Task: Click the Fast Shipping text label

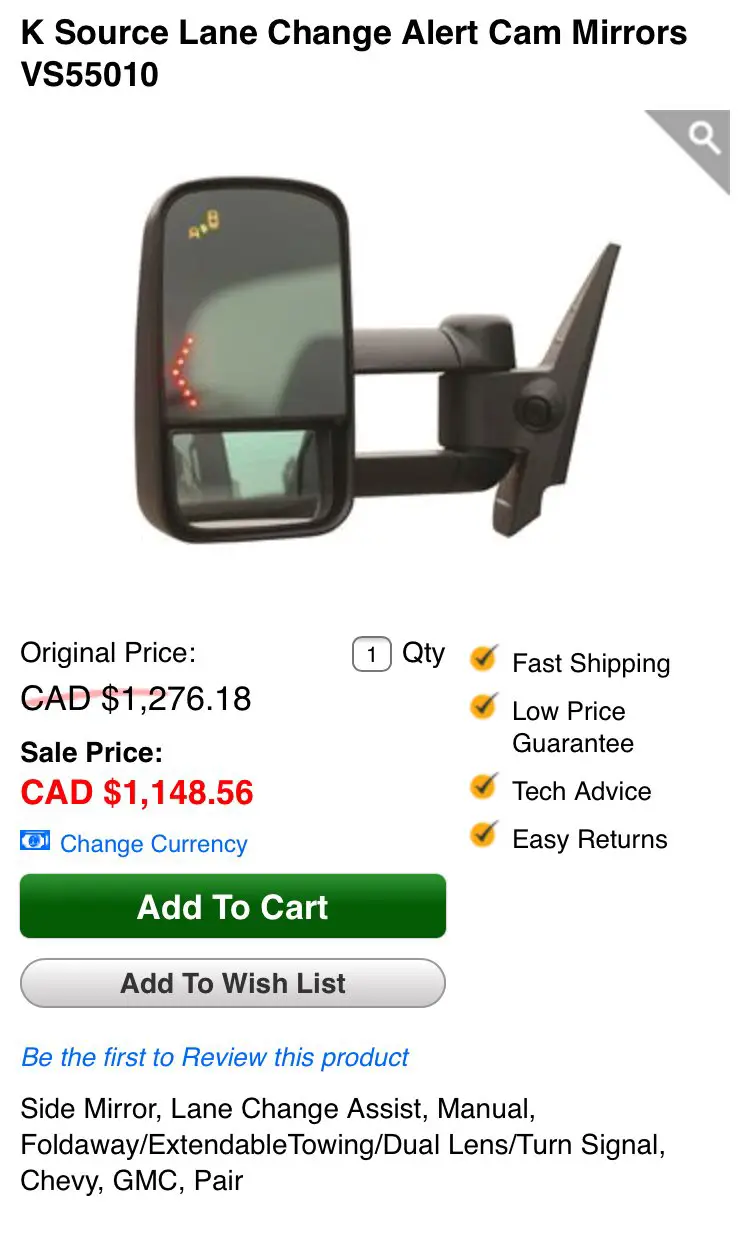Action: [591, 663]
